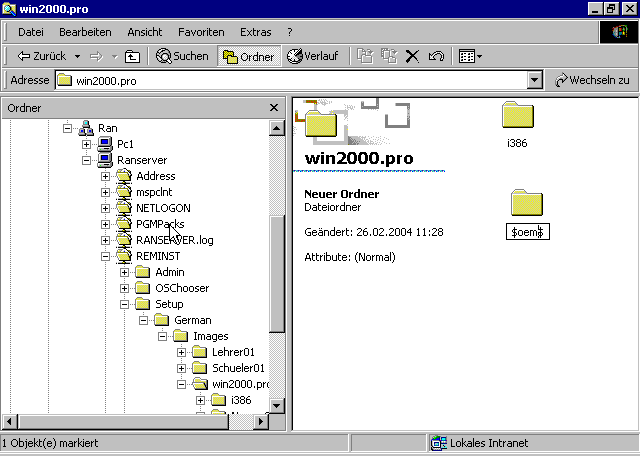Toggle the Ordner folder pane button
This screenshot has width=640, height=456.
(x=249, y=56)
